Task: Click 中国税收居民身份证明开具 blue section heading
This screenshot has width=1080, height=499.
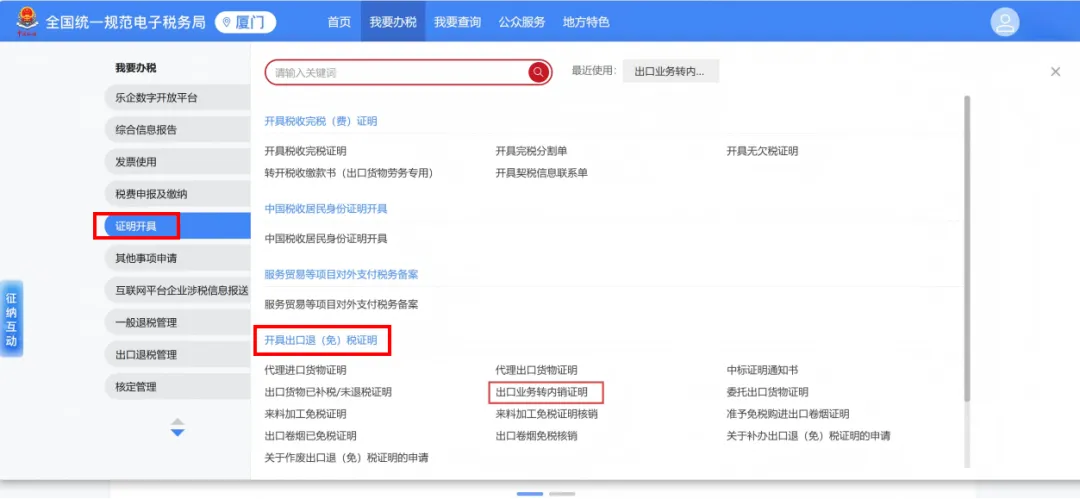Action: [326, 209]
